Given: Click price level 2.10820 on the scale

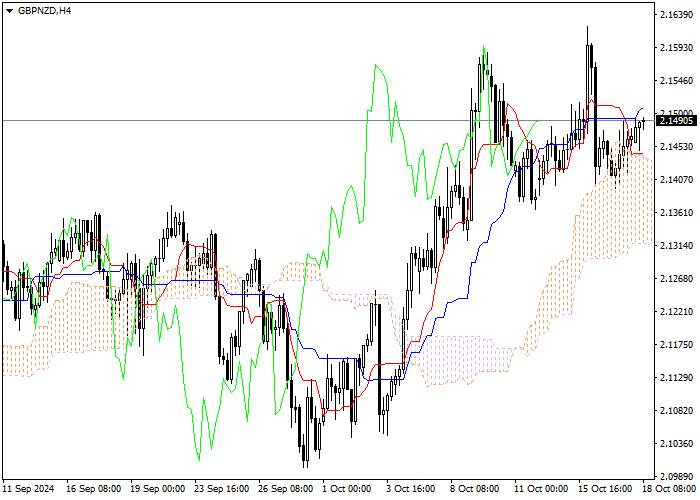Looking at the screenshot, I should point(676,411).
